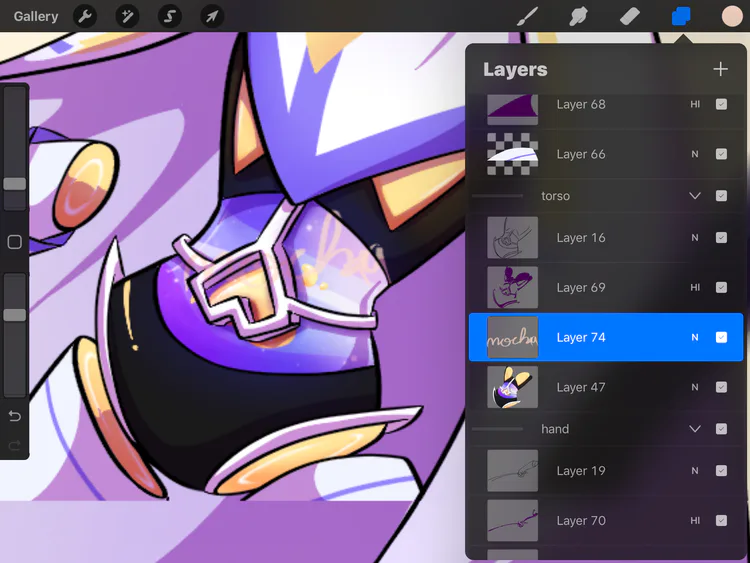Open blend mode N of Layer 47
This screenshot has width=750, height=563.
pyautogui.click(x=695, y=387)
